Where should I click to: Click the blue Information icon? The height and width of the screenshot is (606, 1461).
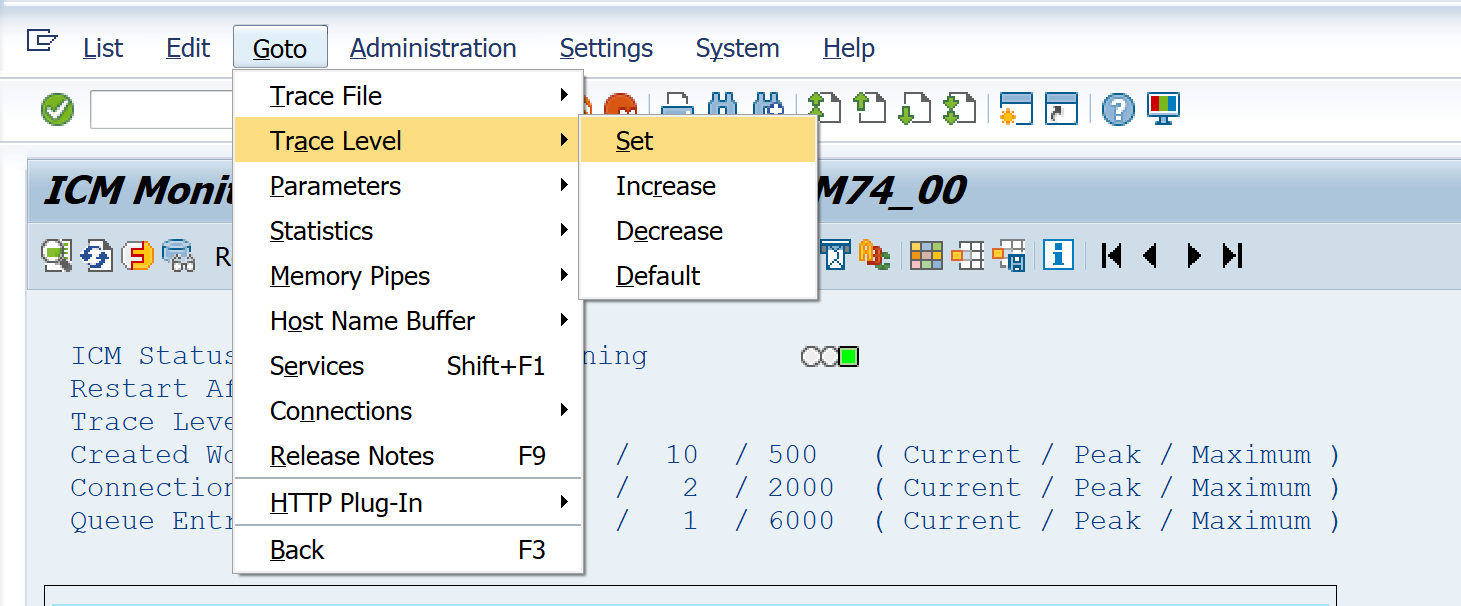tap(1058, 255)
